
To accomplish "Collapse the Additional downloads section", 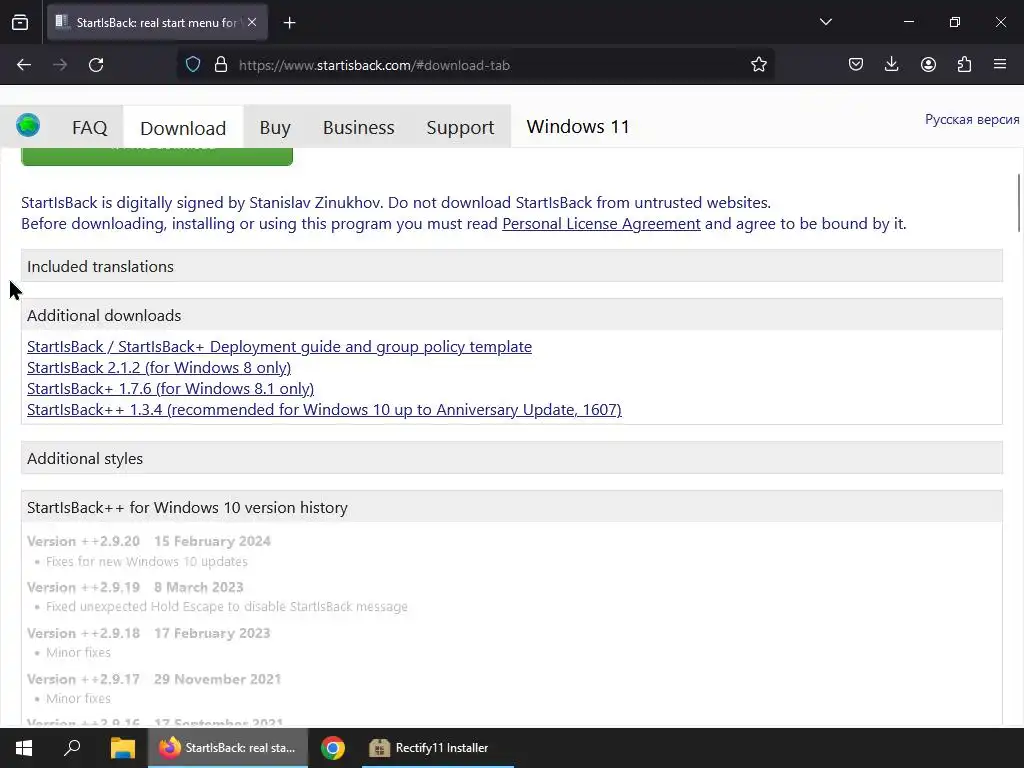I will tap(511, 315).
